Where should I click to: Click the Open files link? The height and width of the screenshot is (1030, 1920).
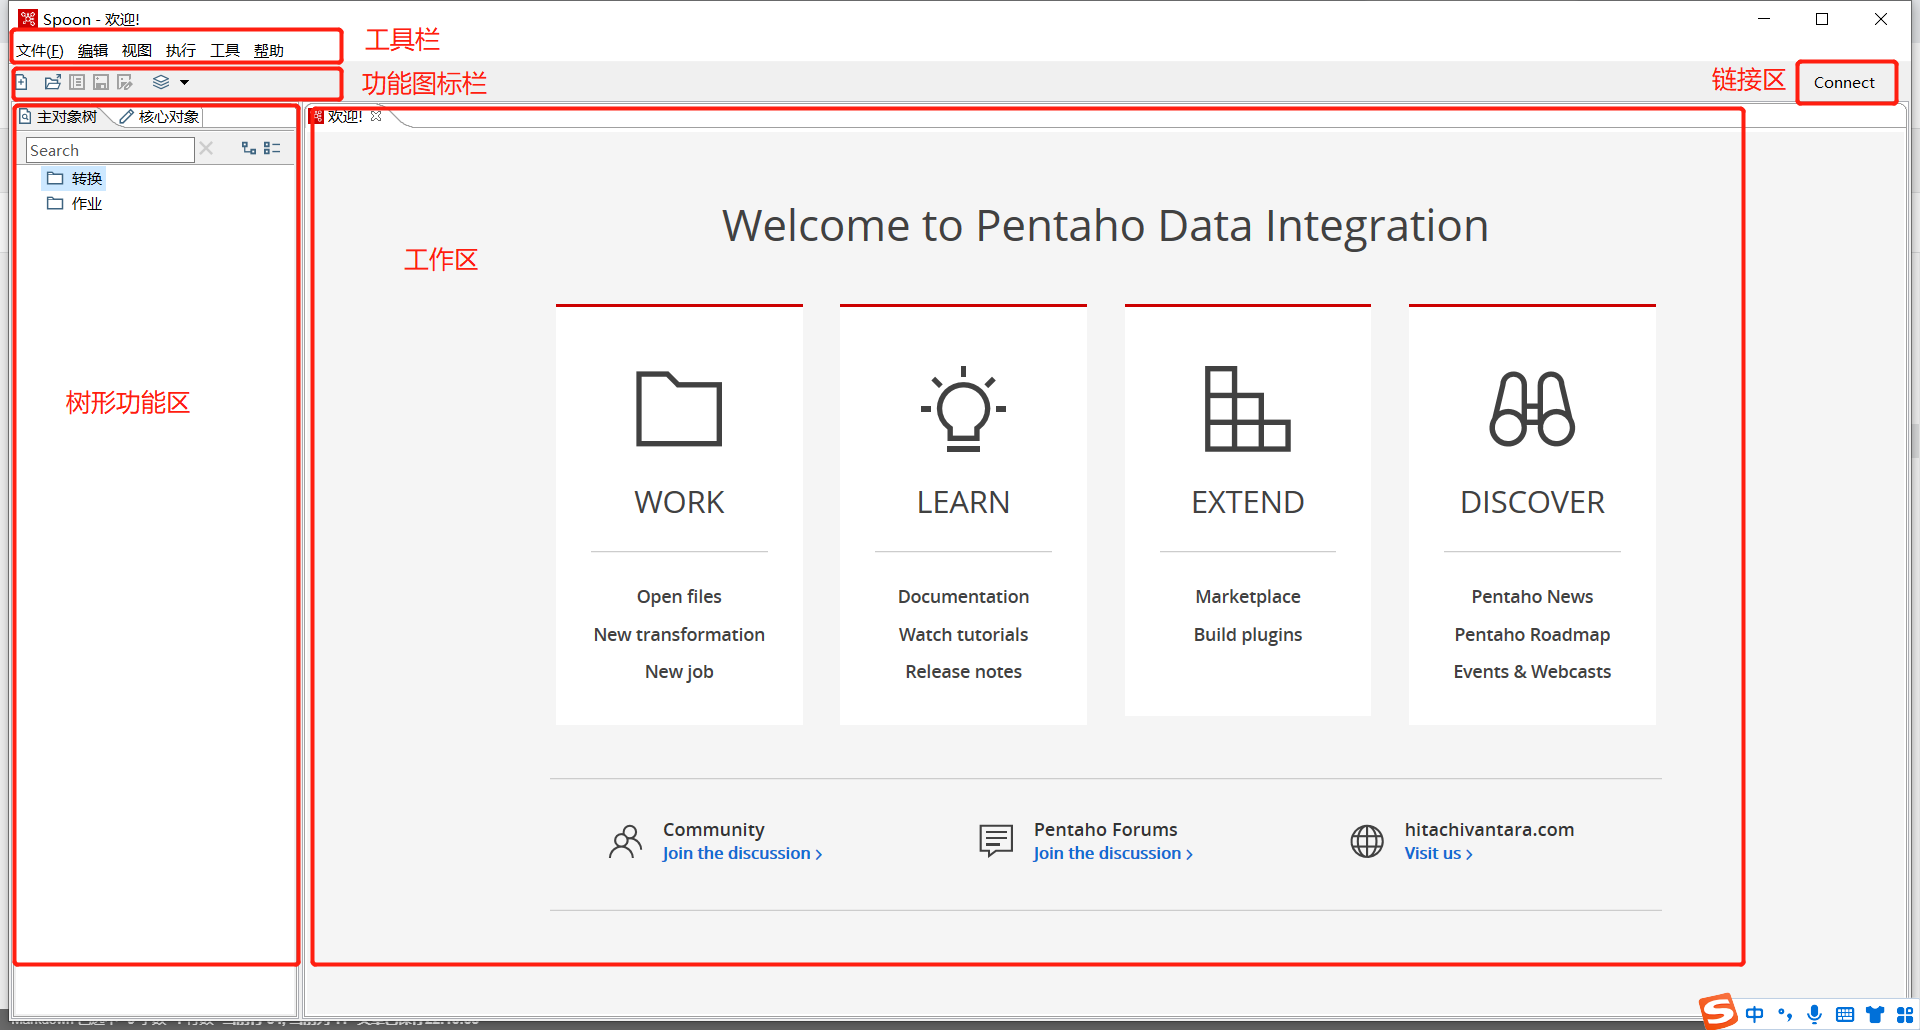point(679,597)
